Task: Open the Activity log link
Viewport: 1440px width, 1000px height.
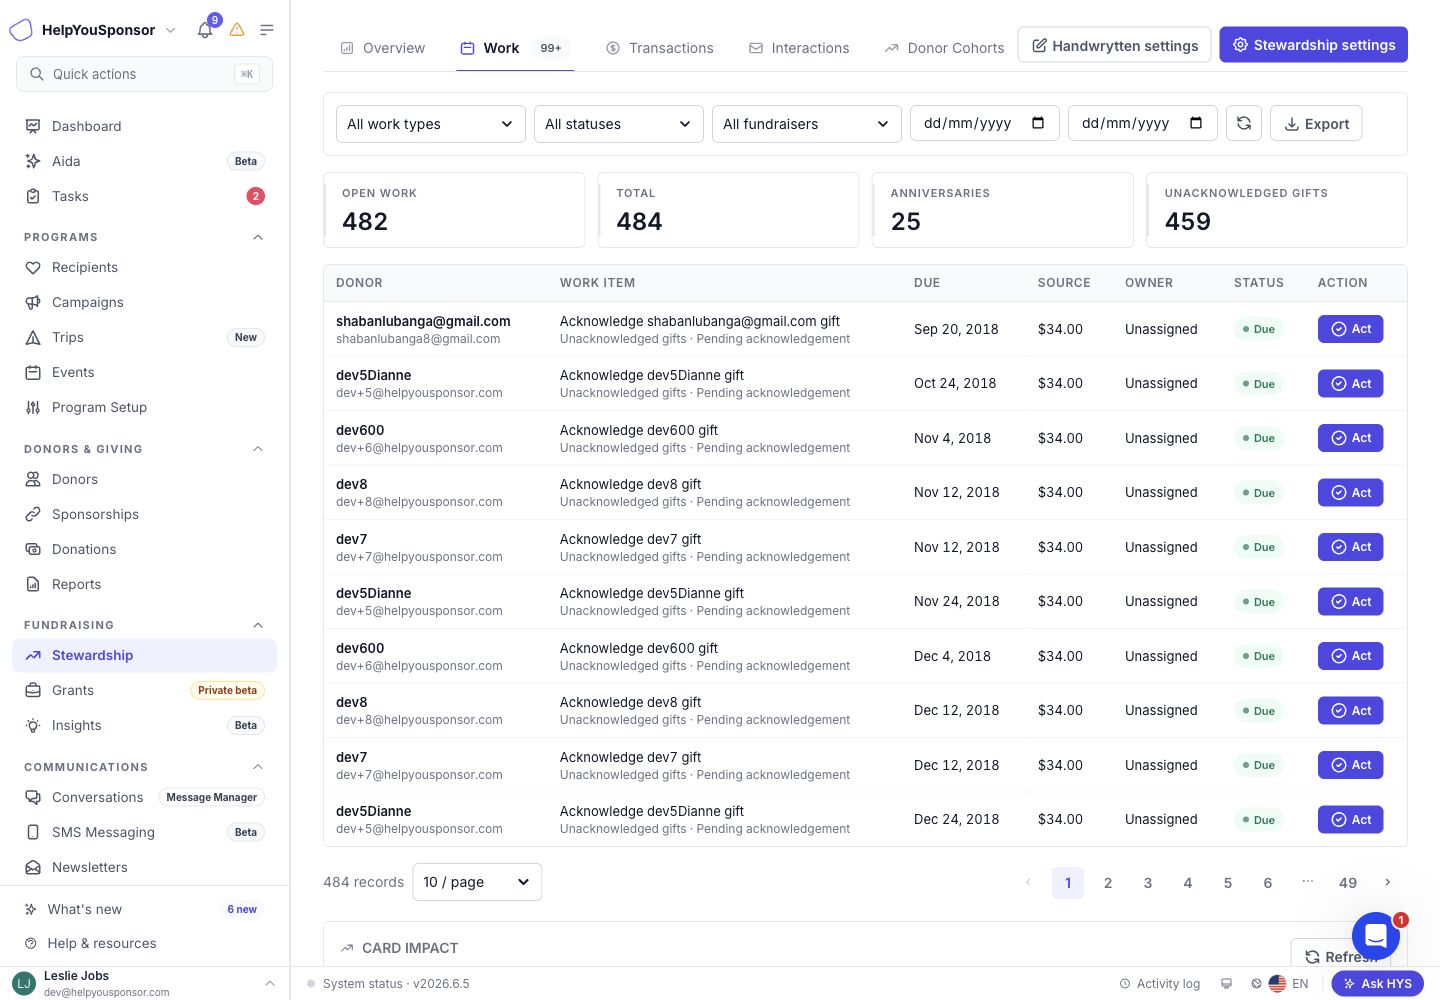Action: click(1159, 984)
